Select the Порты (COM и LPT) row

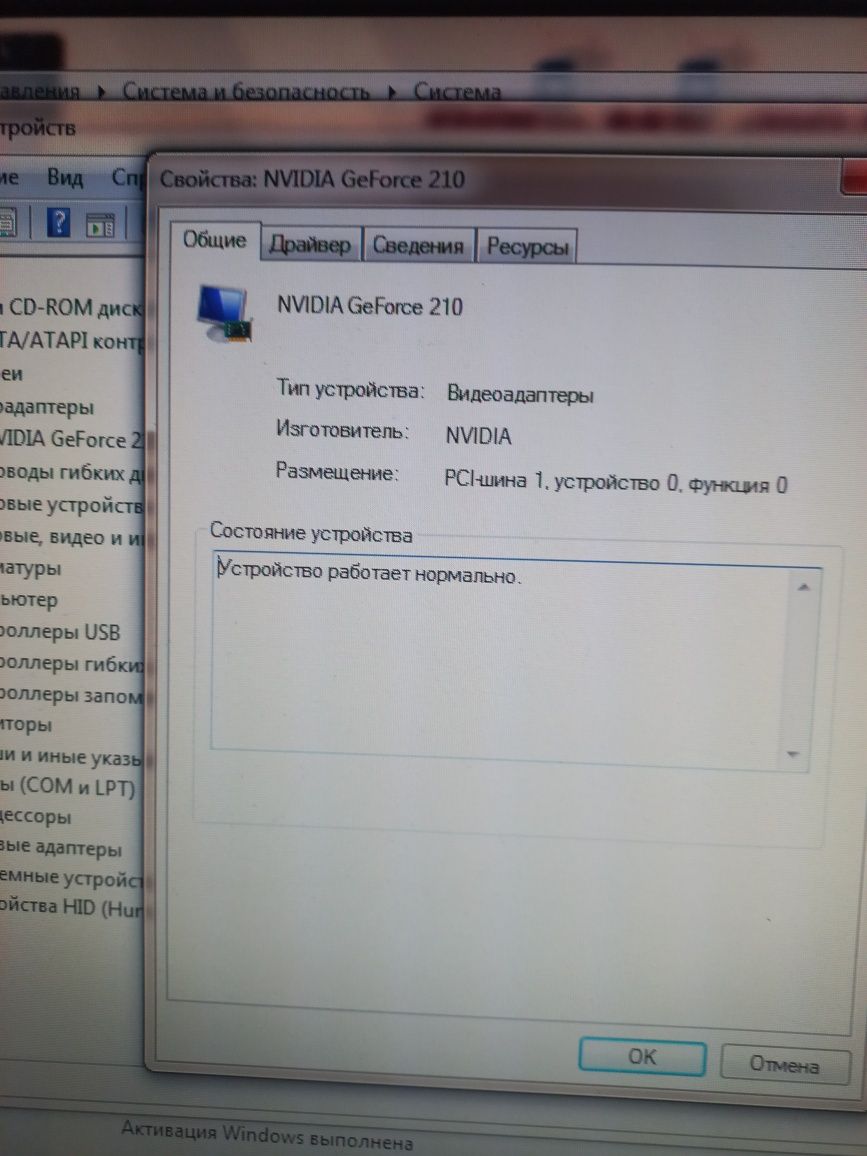click(x=68, y=787)
